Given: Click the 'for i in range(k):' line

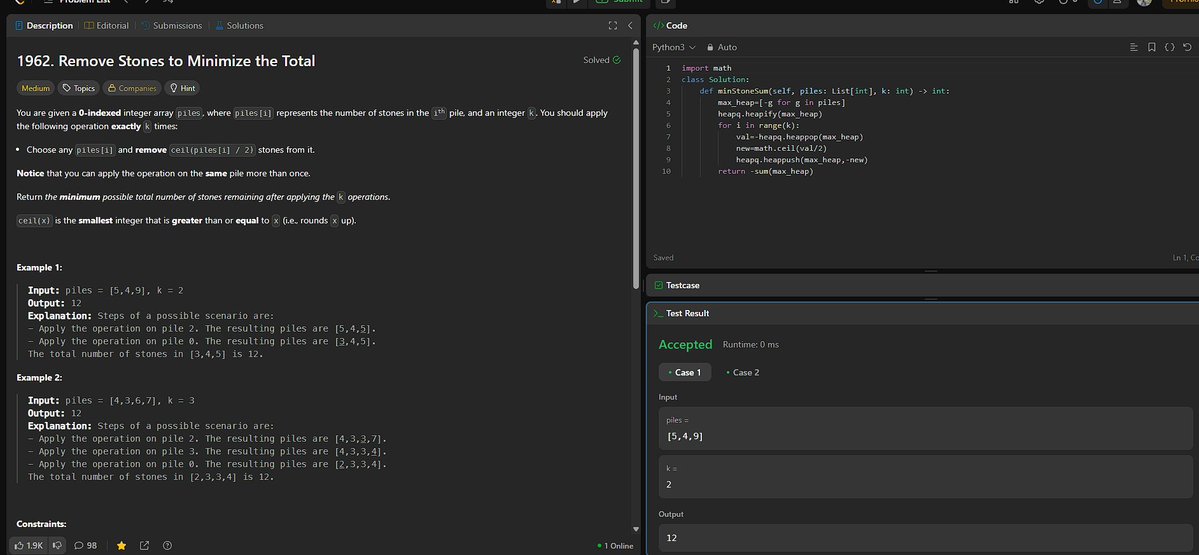Looking at the screenshot, I should 758,125.
